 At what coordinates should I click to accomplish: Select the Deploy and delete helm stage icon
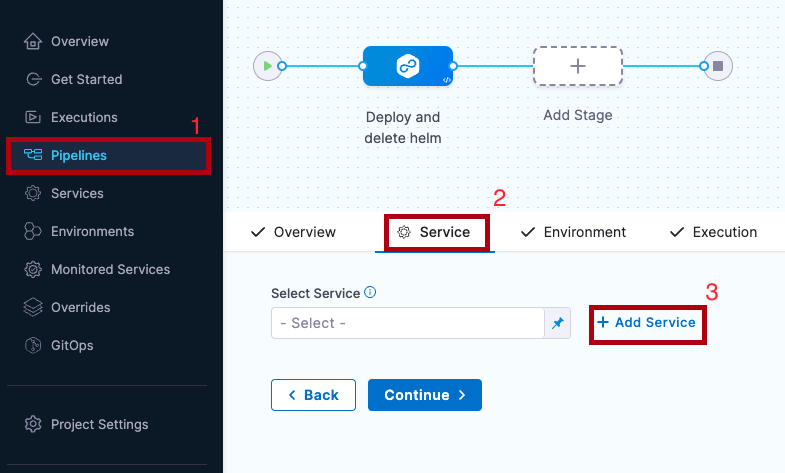click(x=407, y=66)
